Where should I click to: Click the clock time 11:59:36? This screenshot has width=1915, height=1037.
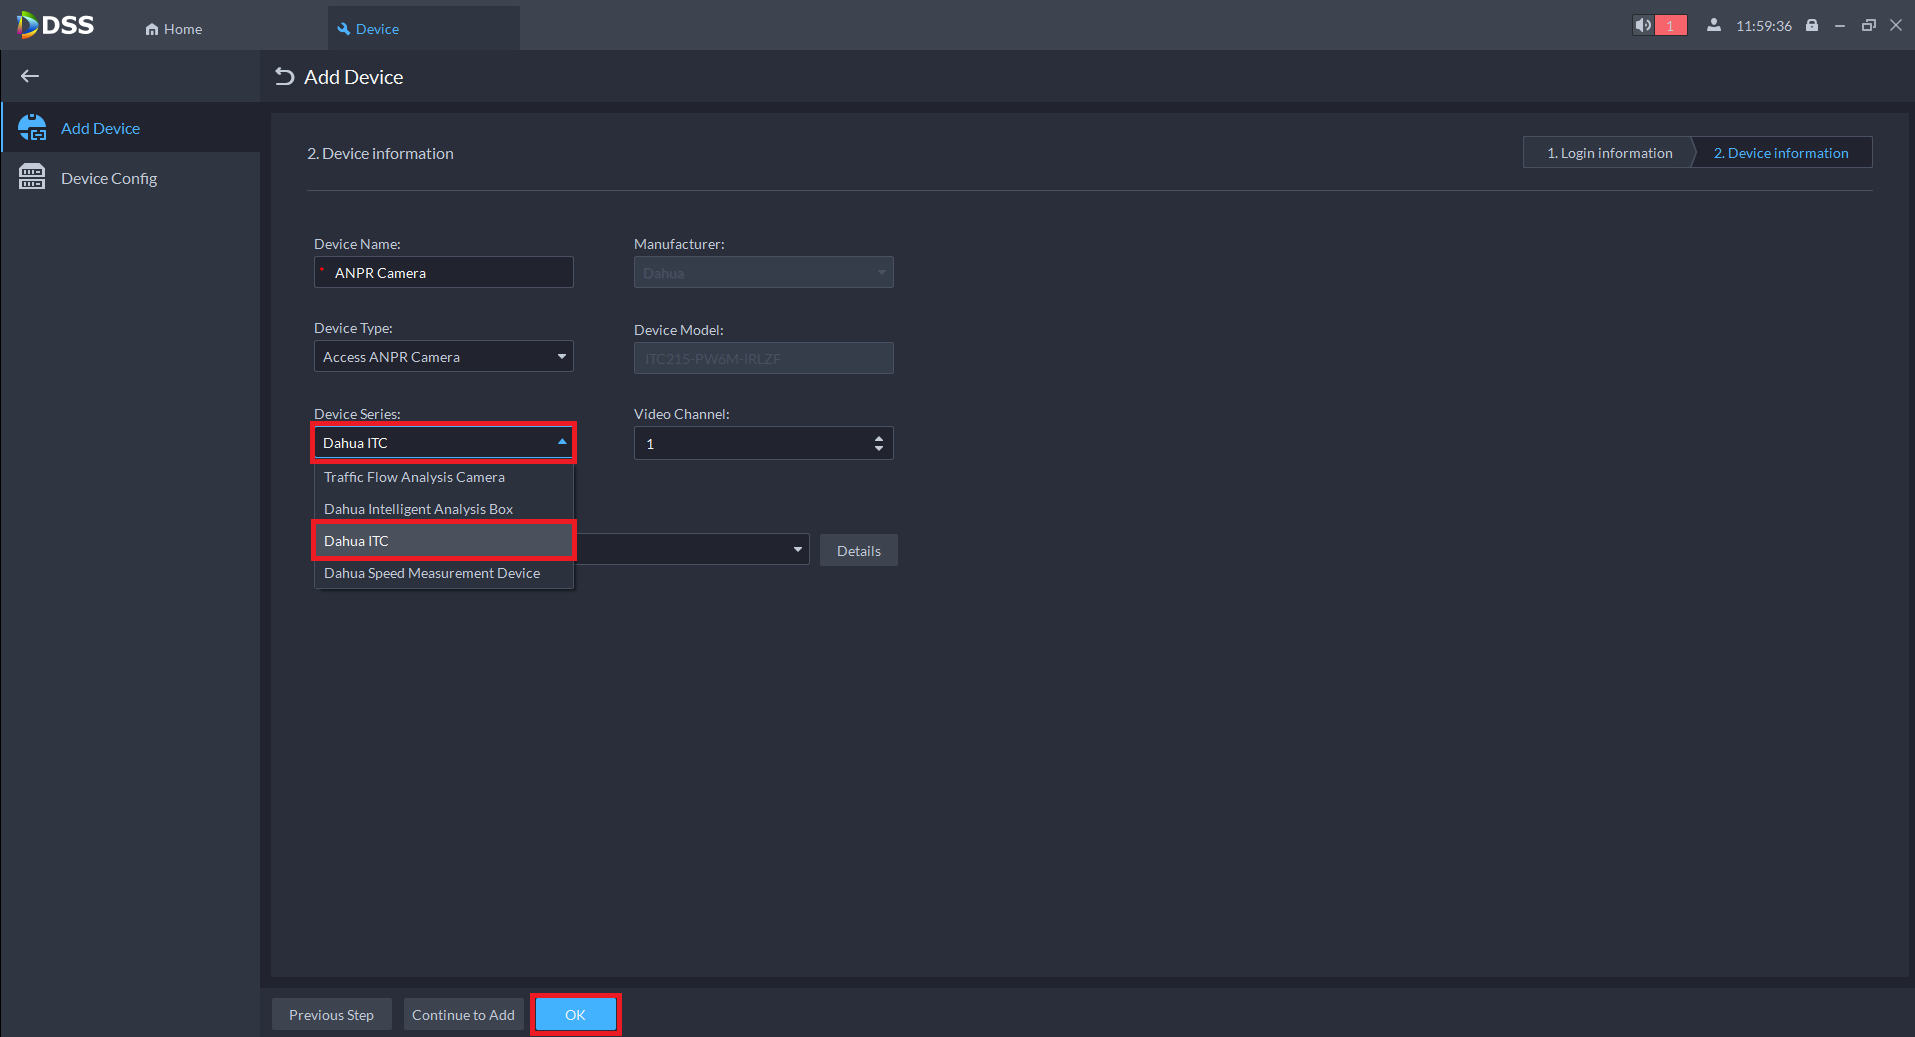[x=1764, y=26]
